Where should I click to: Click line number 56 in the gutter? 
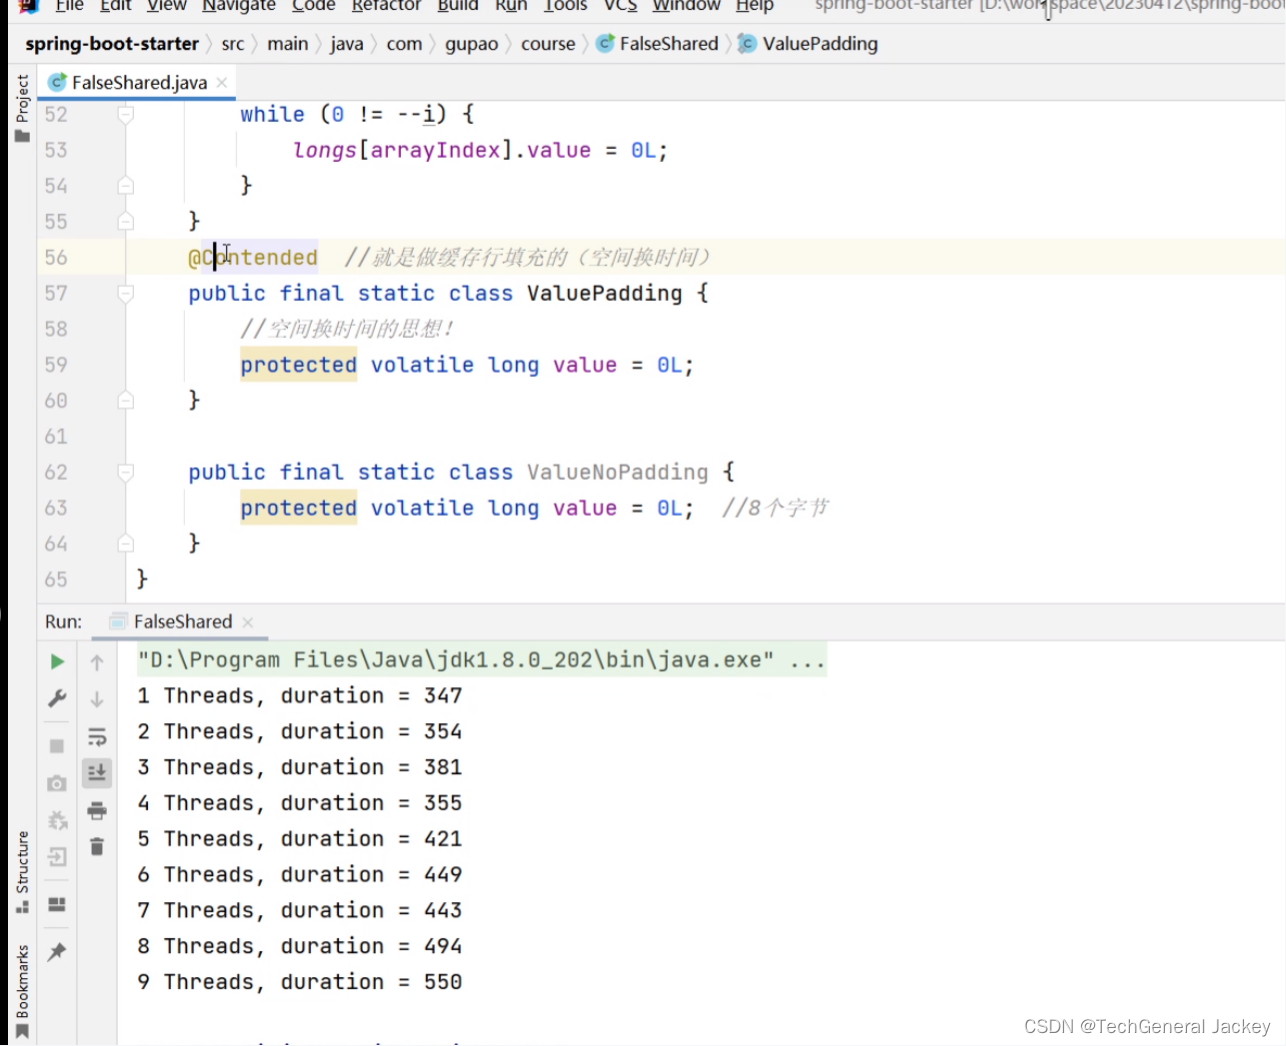(56, 258)
